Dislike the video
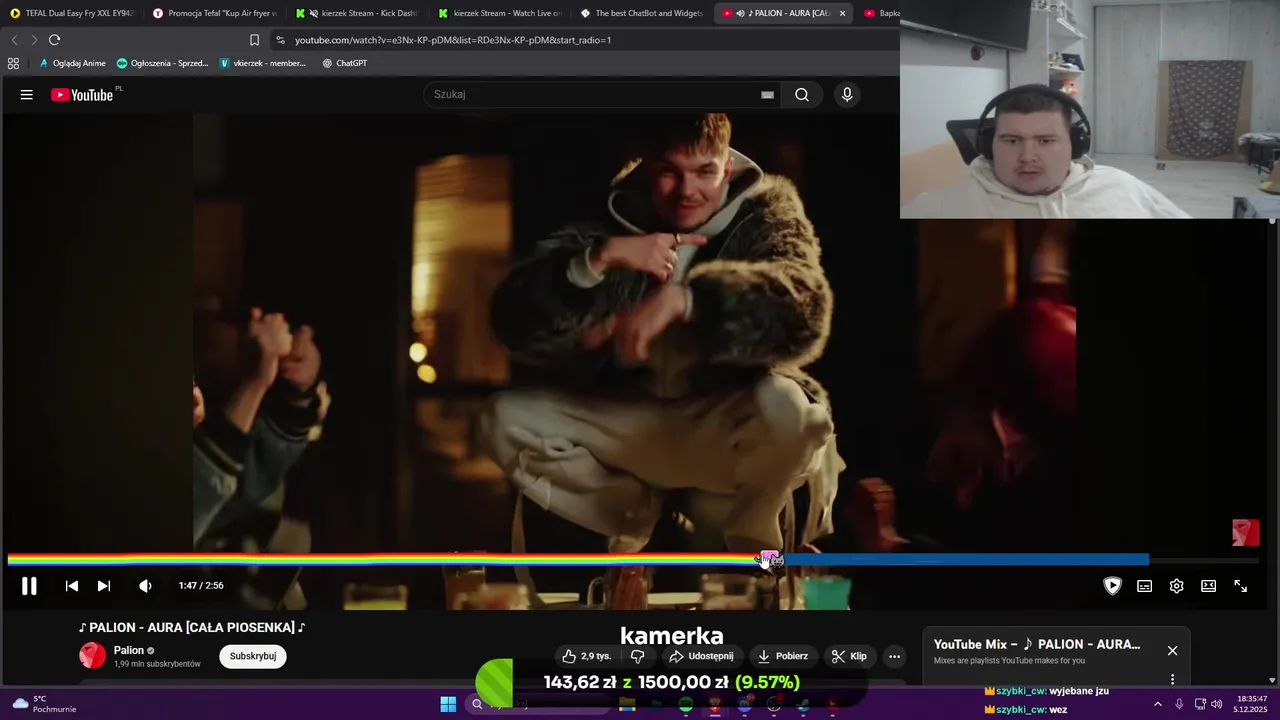The height and width of the screenshot is (720, 1280). point(638,656)
